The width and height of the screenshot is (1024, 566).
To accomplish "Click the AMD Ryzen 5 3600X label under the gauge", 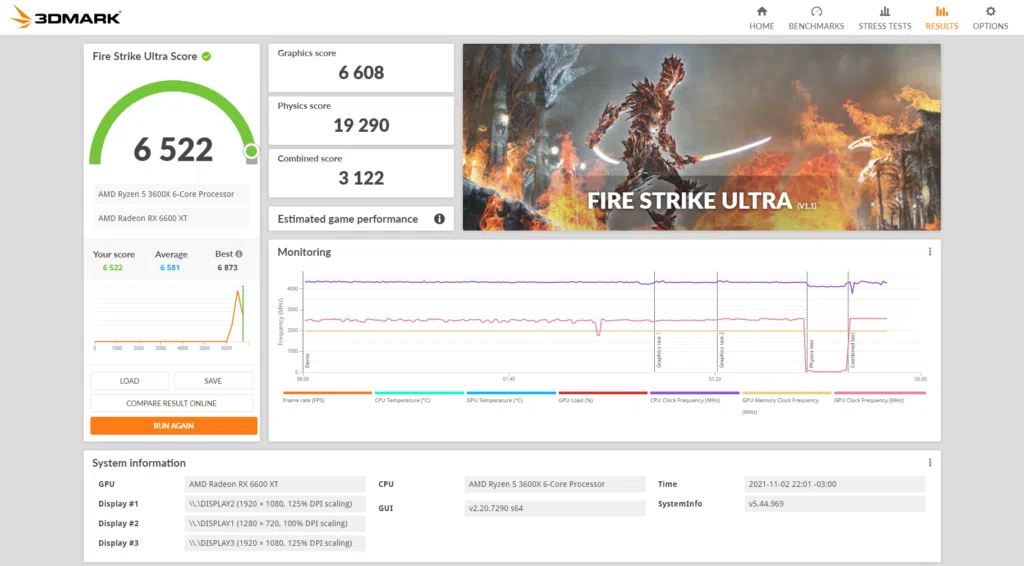I will point(171,194).
